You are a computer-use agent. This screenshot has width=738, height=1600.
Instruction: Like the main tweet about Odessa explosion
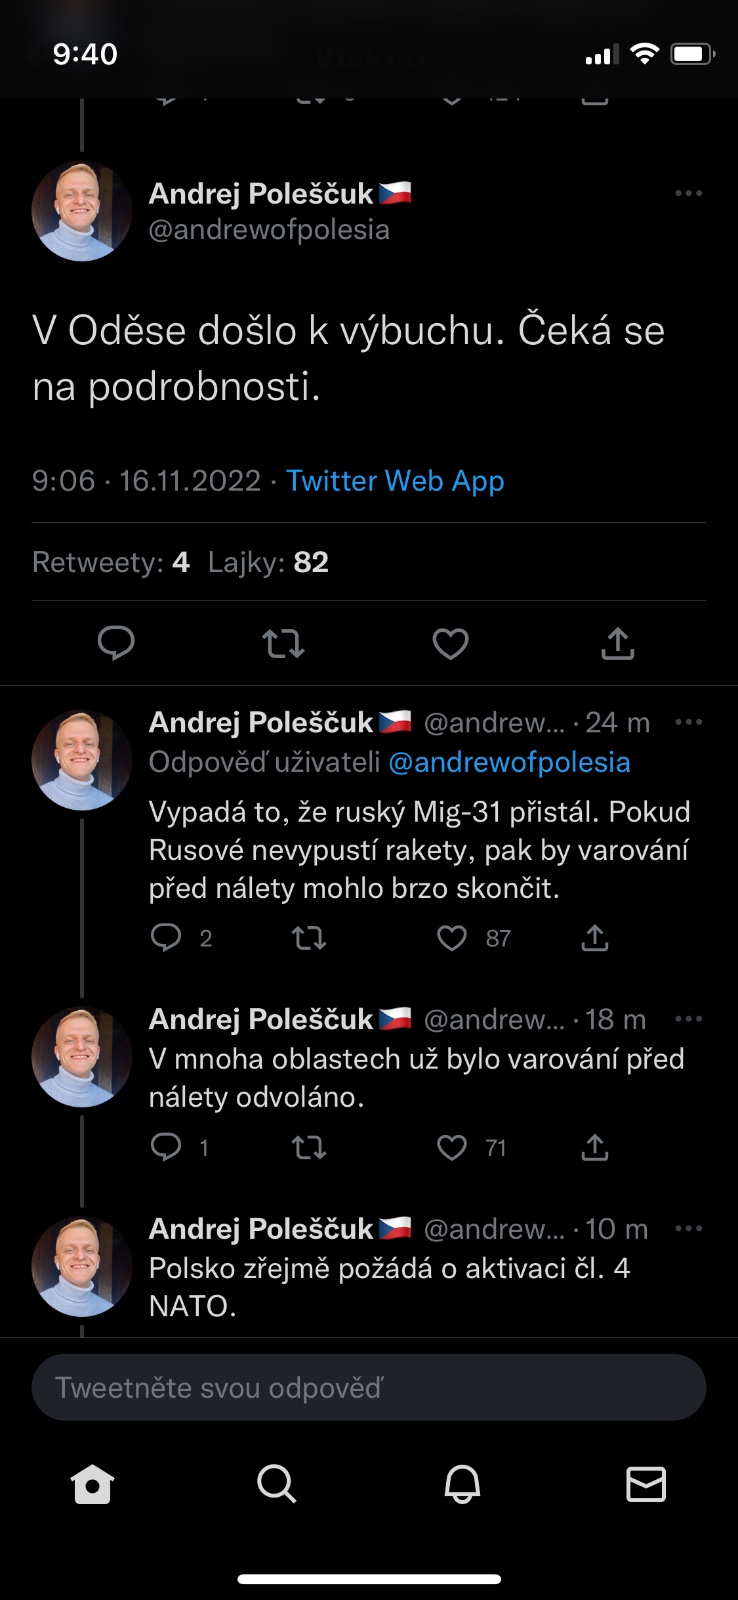(450, 643)
